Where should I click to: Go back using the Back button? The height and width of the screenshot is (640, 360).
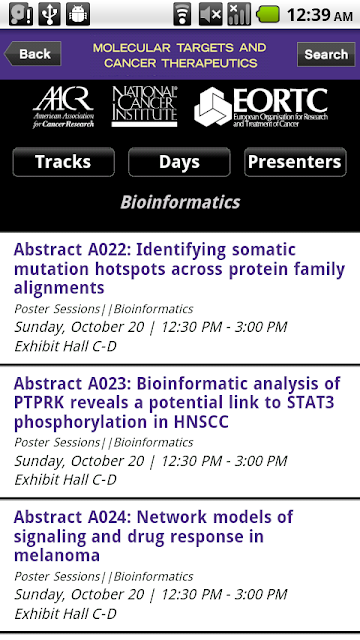[x=33, y=54]
